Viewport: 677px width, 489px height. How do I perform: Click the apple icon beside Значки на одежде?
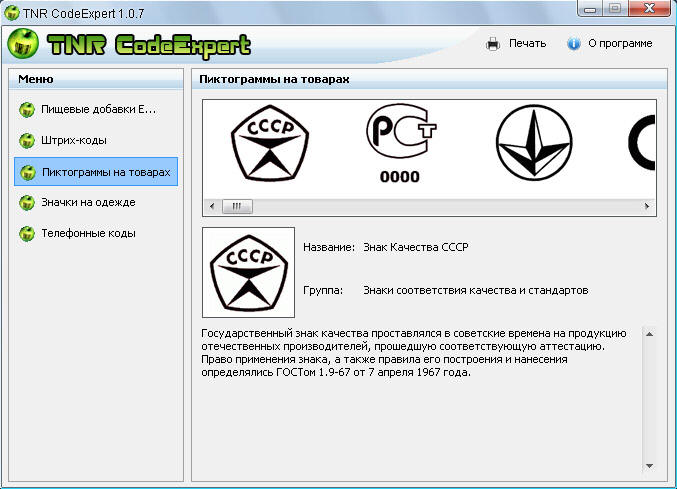click(27, 203)
